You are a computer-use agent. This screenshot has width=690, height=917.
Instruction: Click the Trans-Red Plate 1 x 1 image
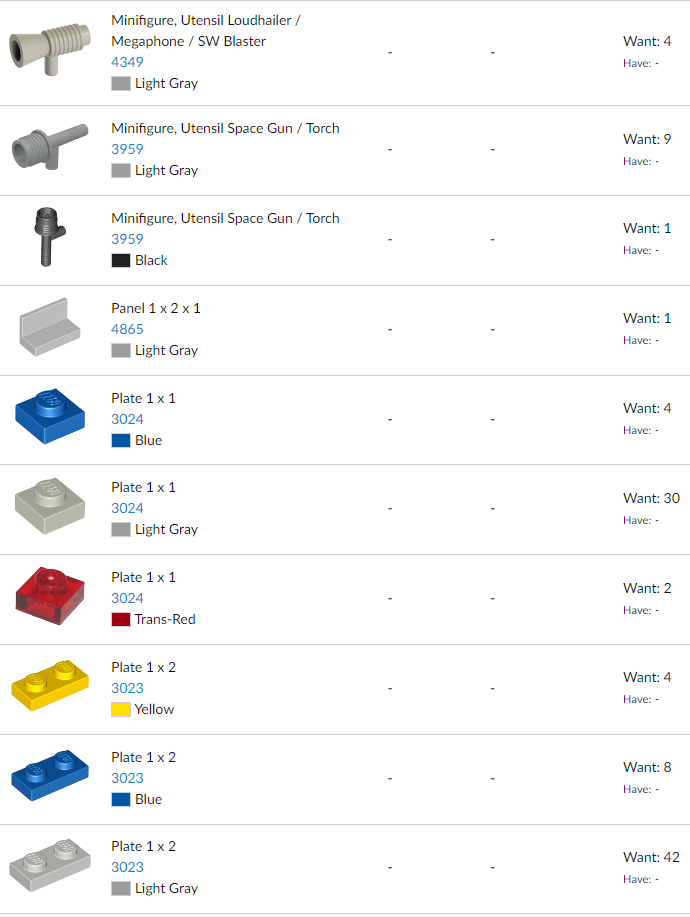click(50, 596)
